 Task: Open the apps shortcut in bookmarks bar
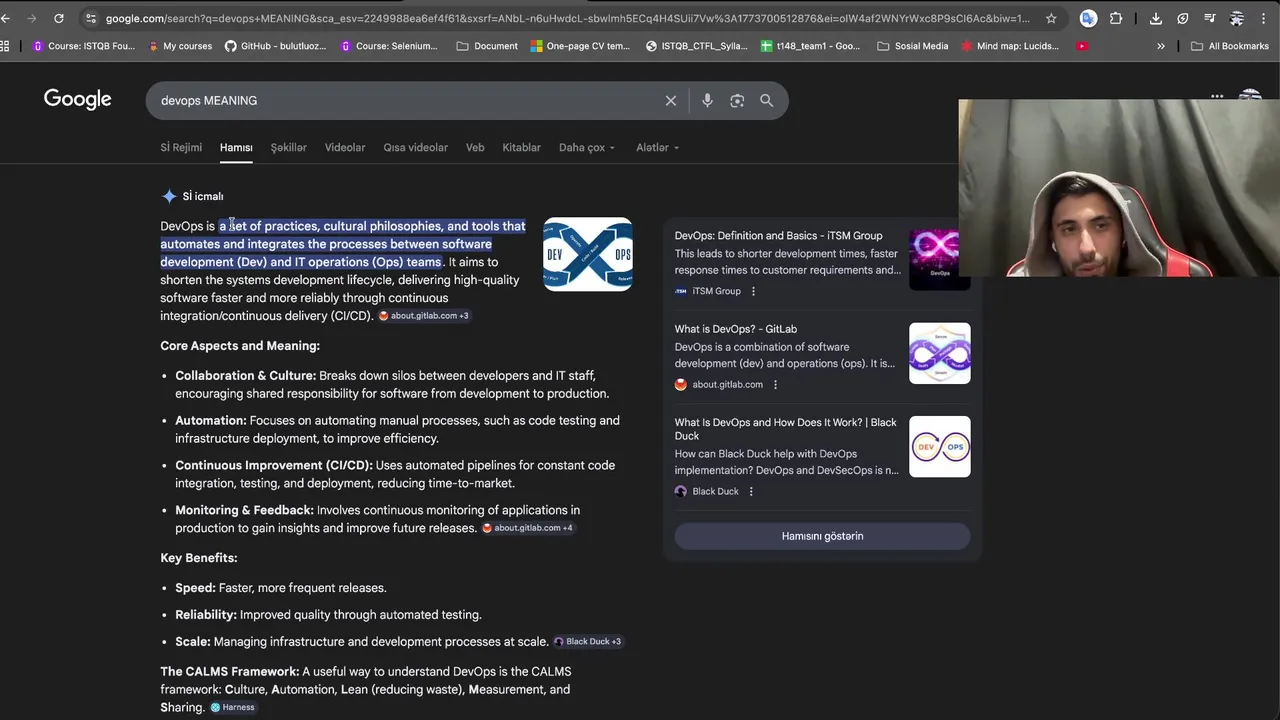coord(5,46)
